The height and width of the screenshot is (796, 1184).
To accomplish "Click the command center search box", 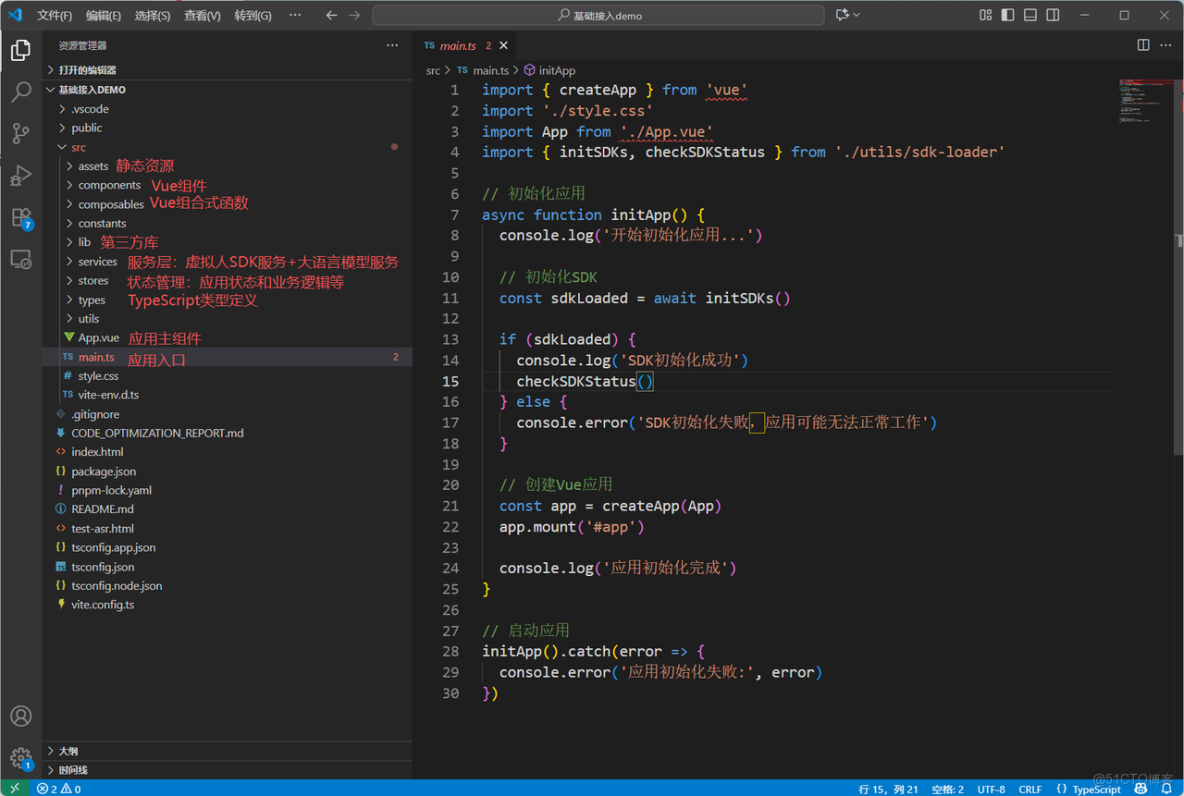I will [x=598, y=15].
